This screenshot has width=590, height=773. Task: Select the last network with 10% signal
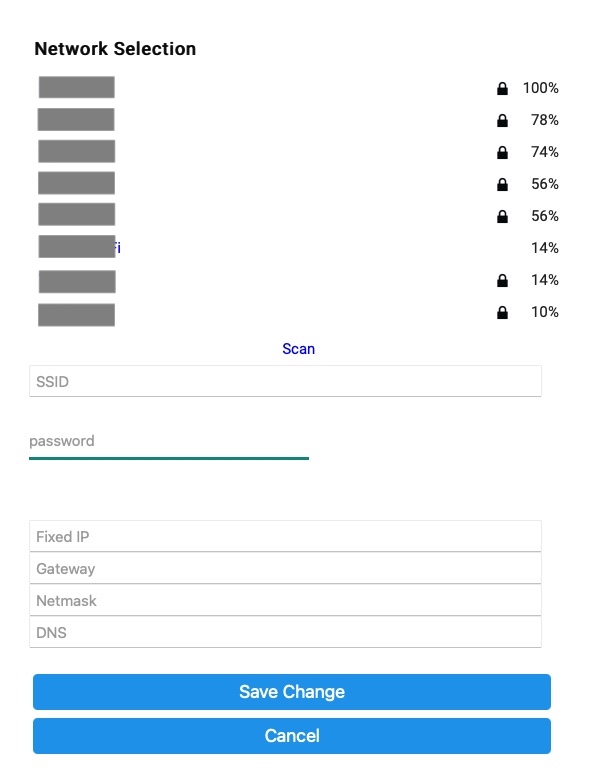76,315
